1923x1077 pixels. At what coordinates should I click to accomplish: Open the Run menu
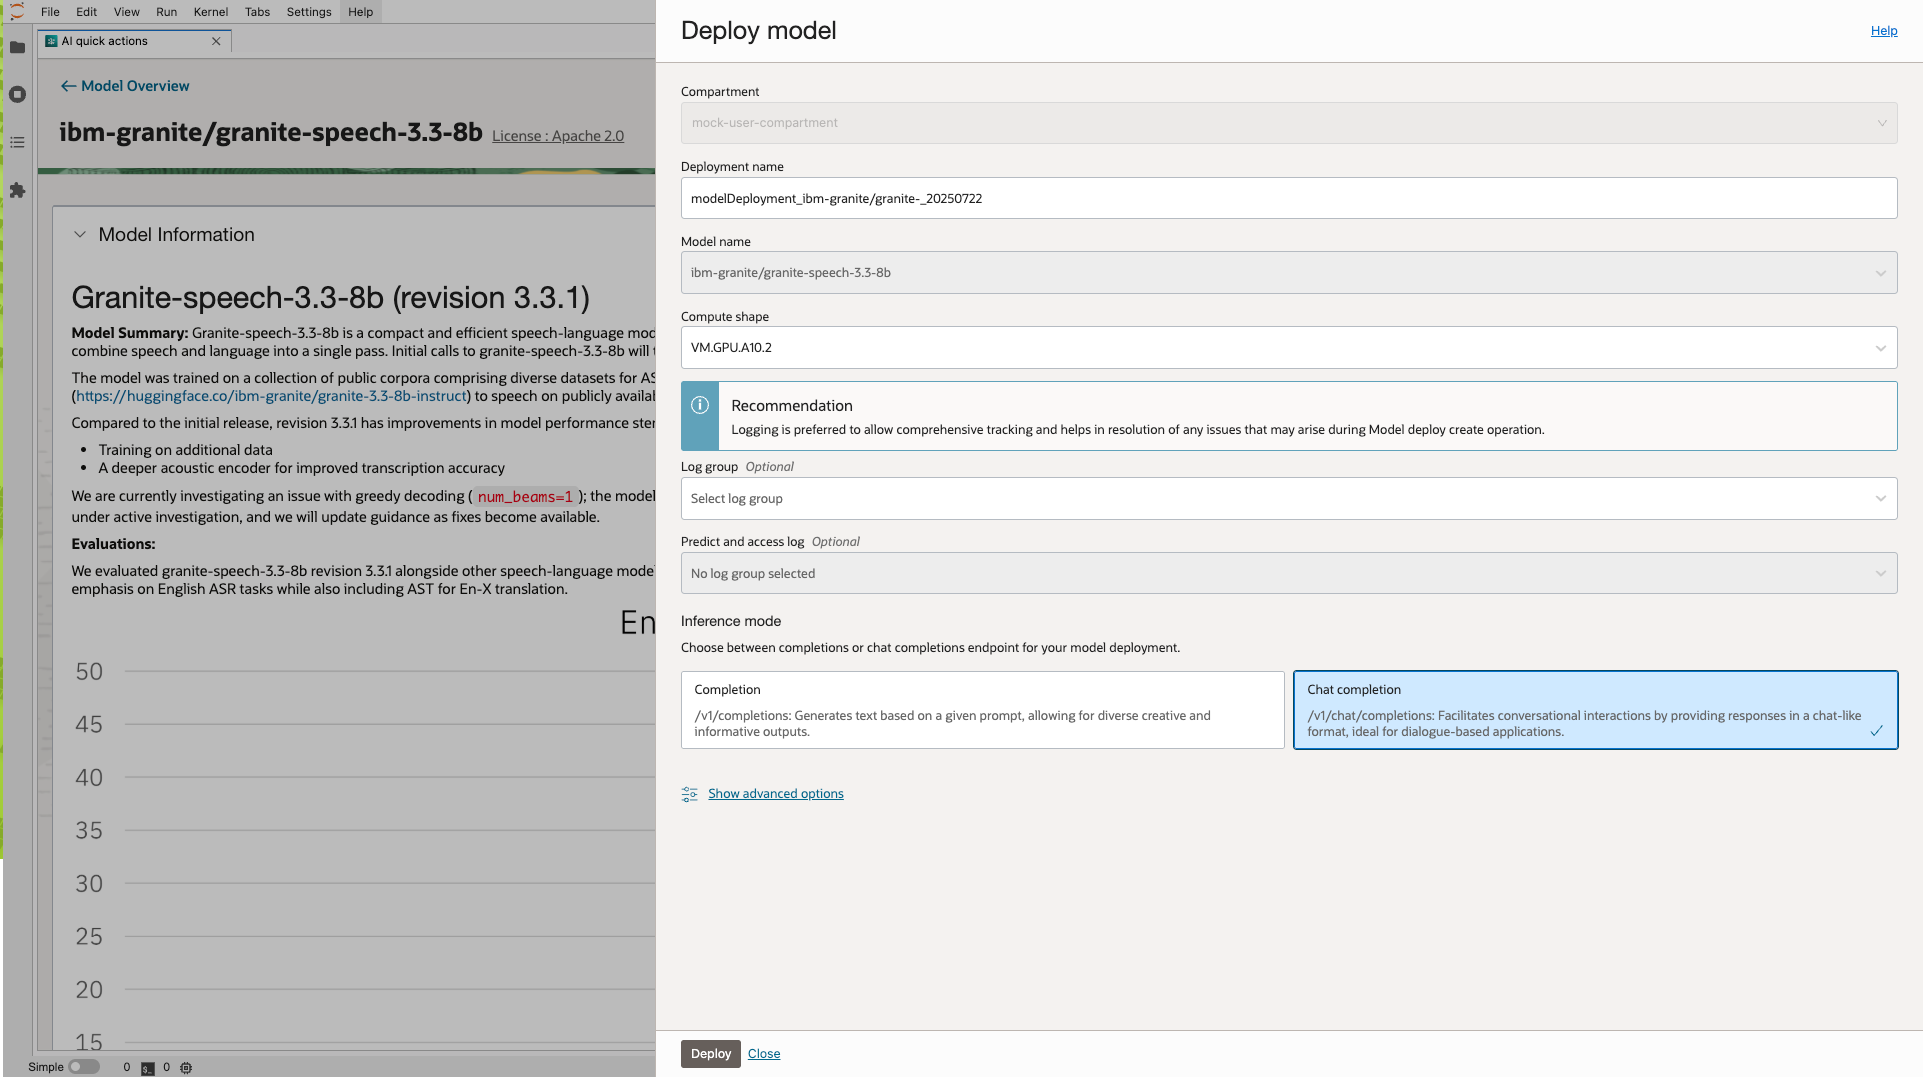[167, 12]
